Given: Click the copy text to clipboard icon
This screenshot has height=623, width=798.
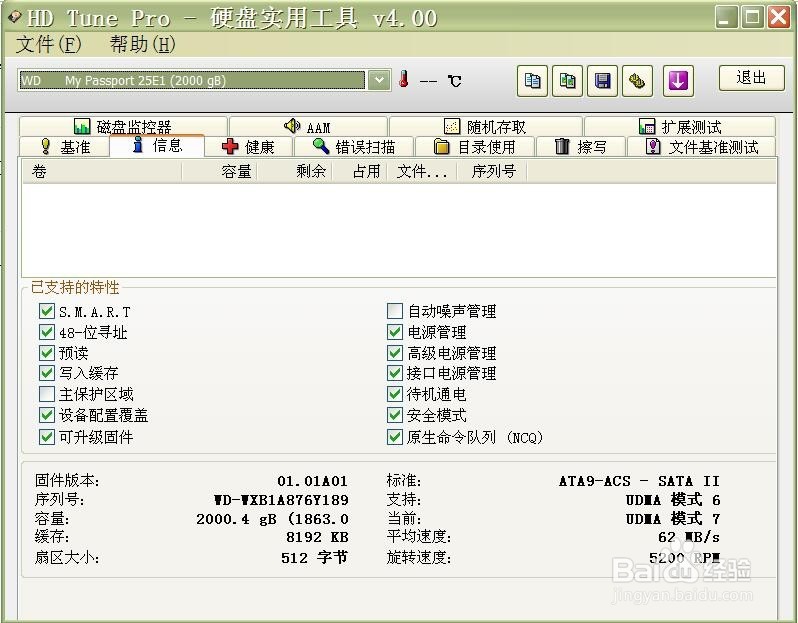Looking at the screenshot, I should [x=532, y=81].
